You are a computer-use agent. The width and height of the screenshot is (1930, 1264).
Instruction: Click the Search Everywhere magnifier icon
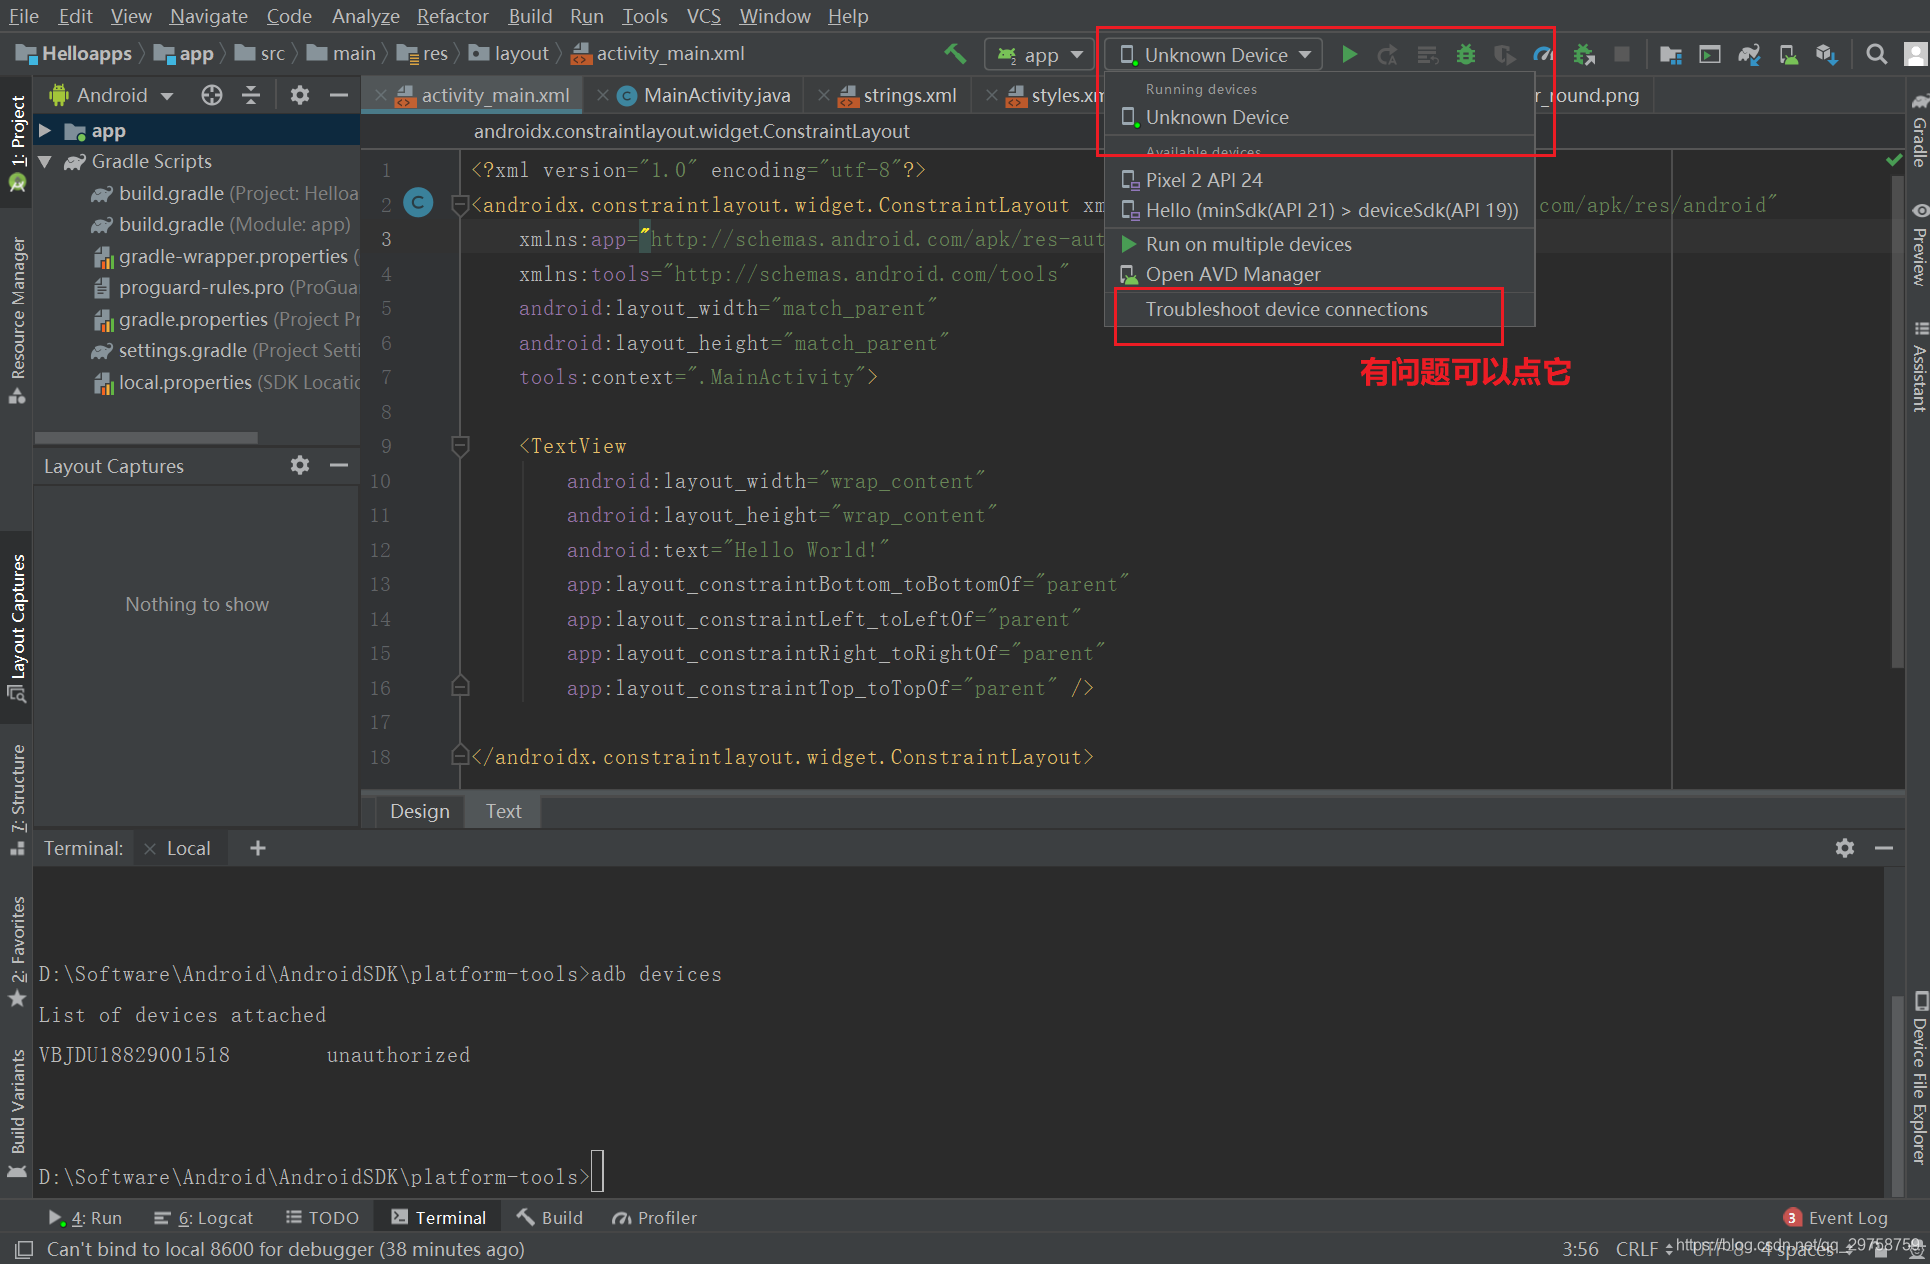tap(1876, 55)
